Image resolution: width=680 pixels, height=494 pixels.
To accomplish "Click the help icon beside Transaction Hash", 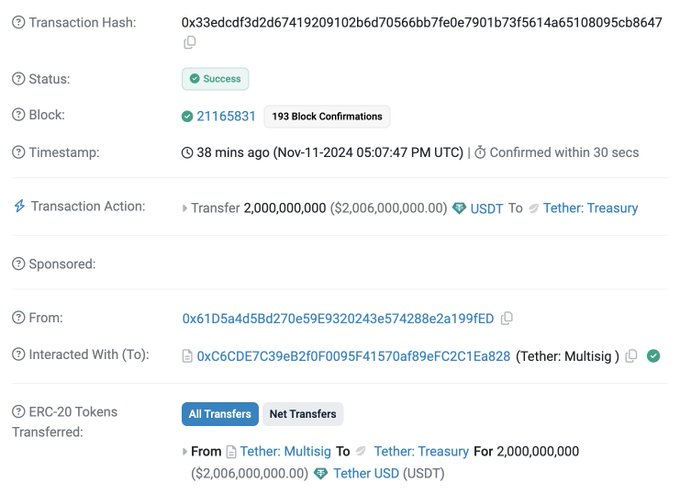I will click(x=19, y=22).
